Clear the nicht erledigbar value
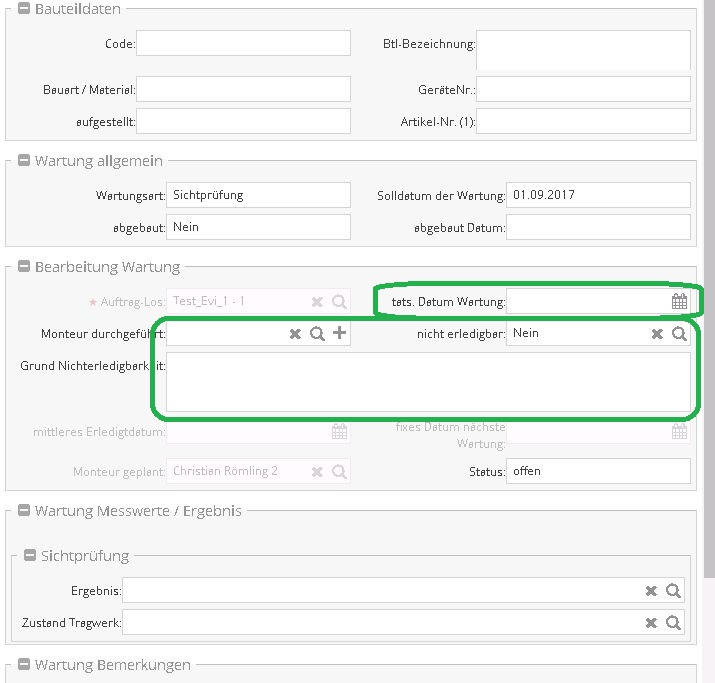This screenshot has width=715, height=683. [657, 334]
